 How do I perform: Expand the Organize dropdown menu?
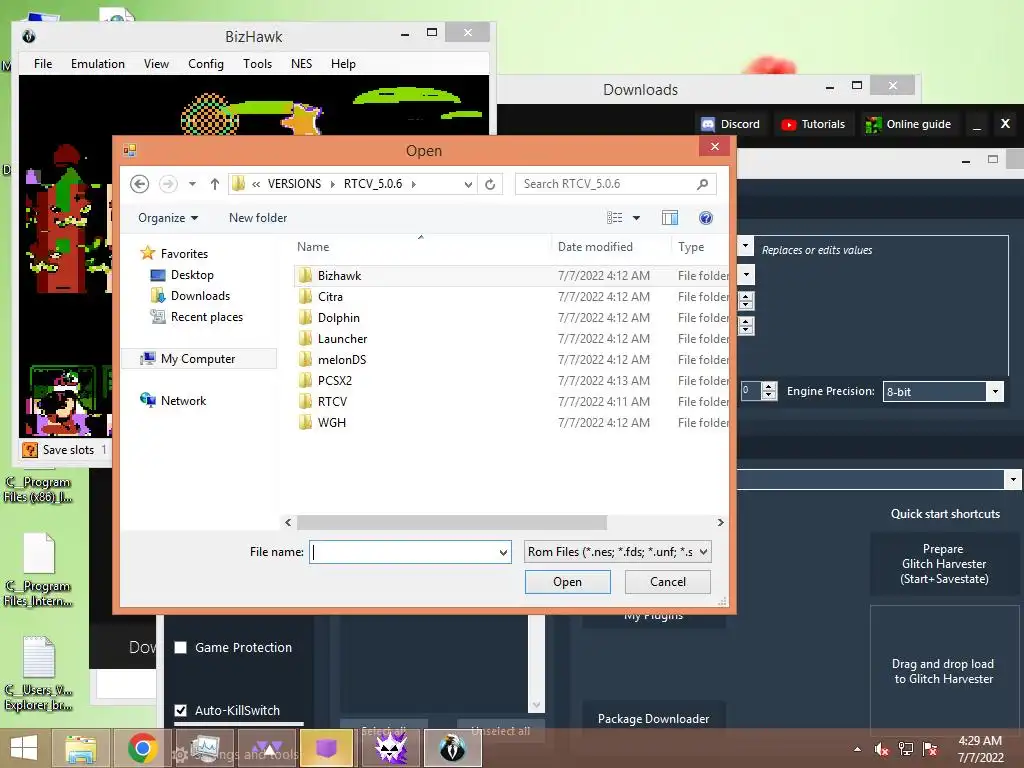click(168, 218)
